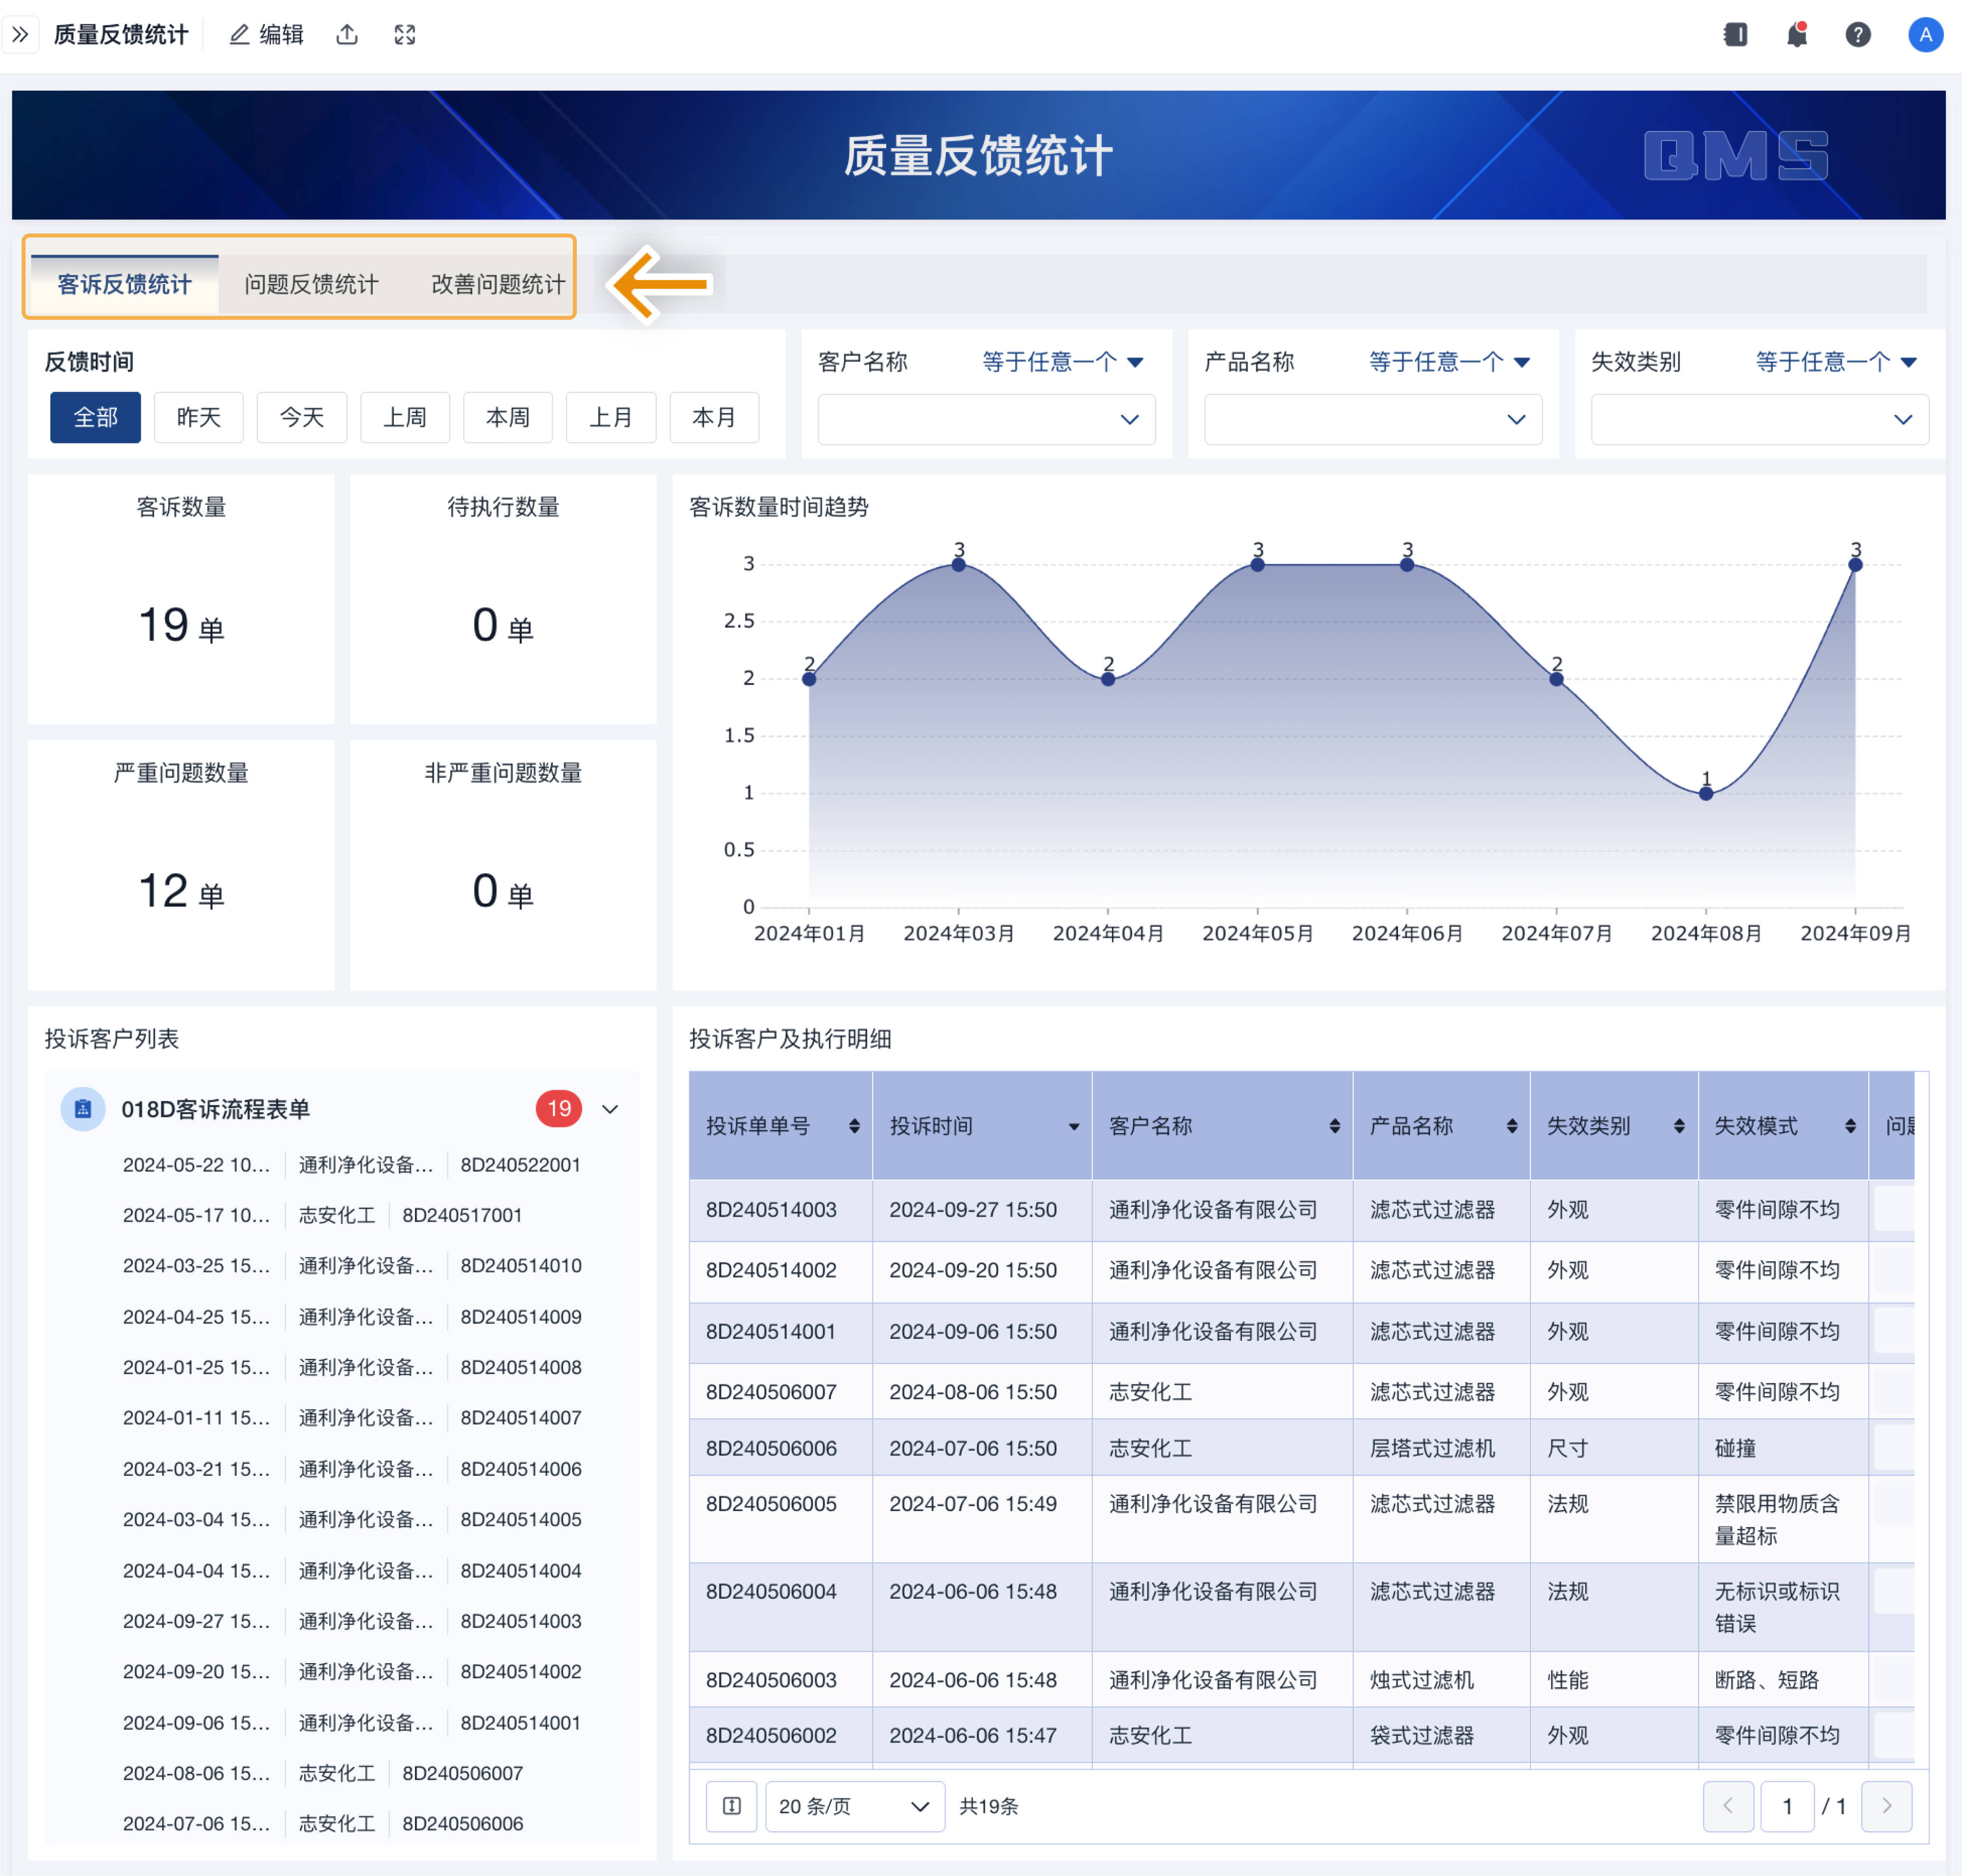Go to previous page in table
Image resolution: width=1962 pixels, height=1876 pixels.
click(1728, 1806)
